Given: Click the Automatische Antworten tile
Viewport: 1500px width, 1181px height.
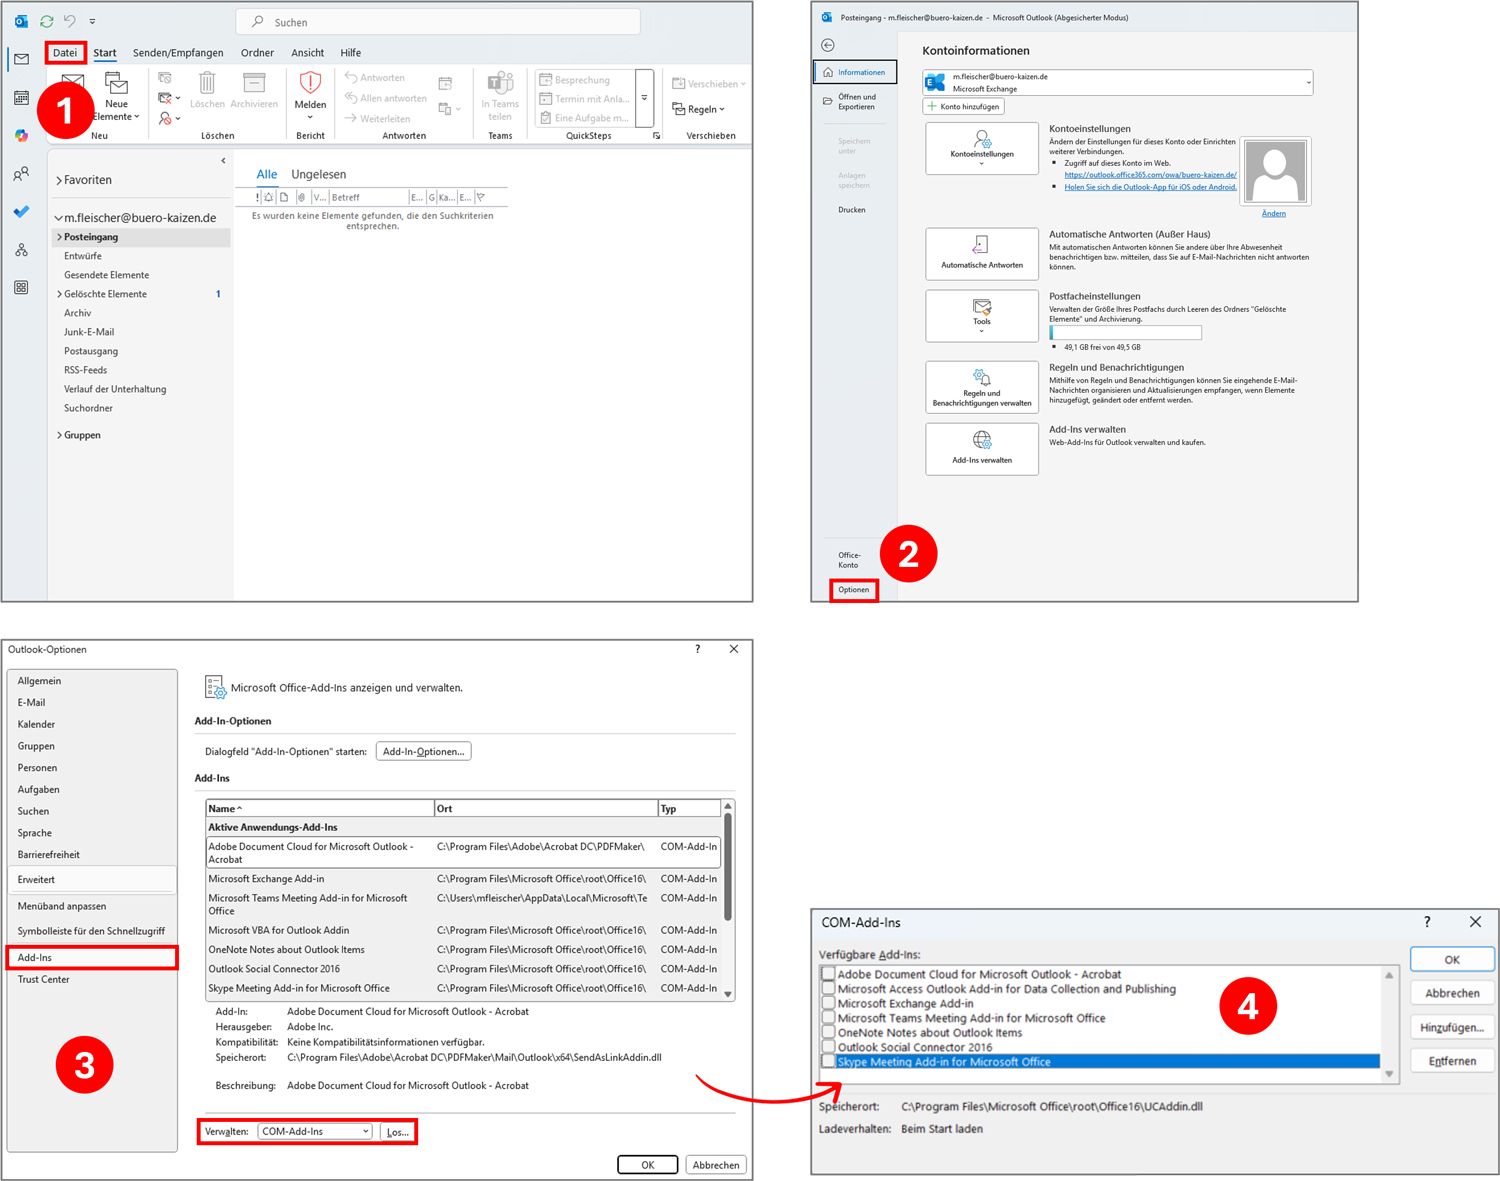Looking at the screenshot, I should (982, 254).
